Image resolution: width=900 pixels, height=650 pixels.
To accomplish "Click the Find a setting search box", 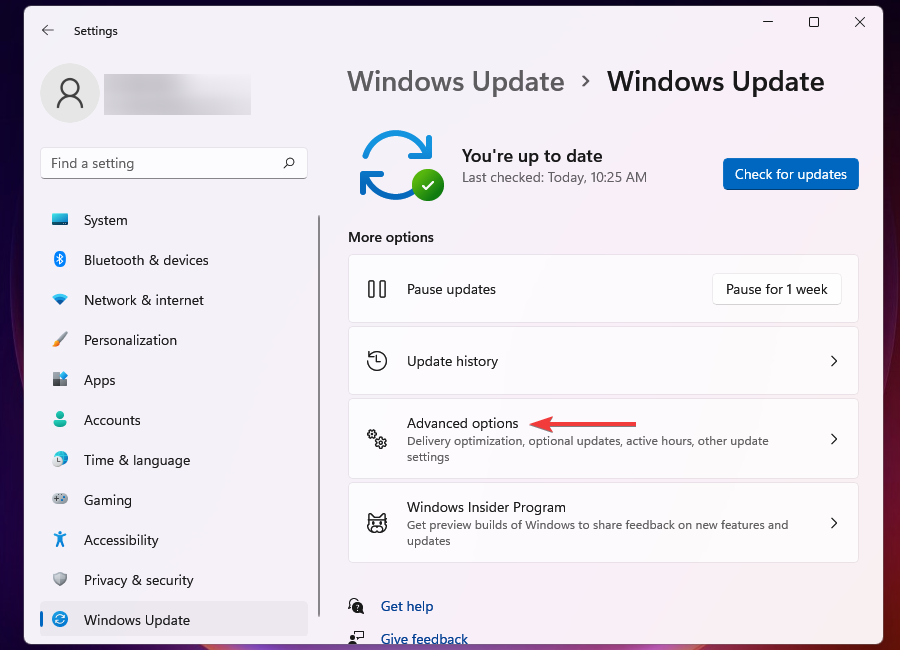I will [174, 163].
